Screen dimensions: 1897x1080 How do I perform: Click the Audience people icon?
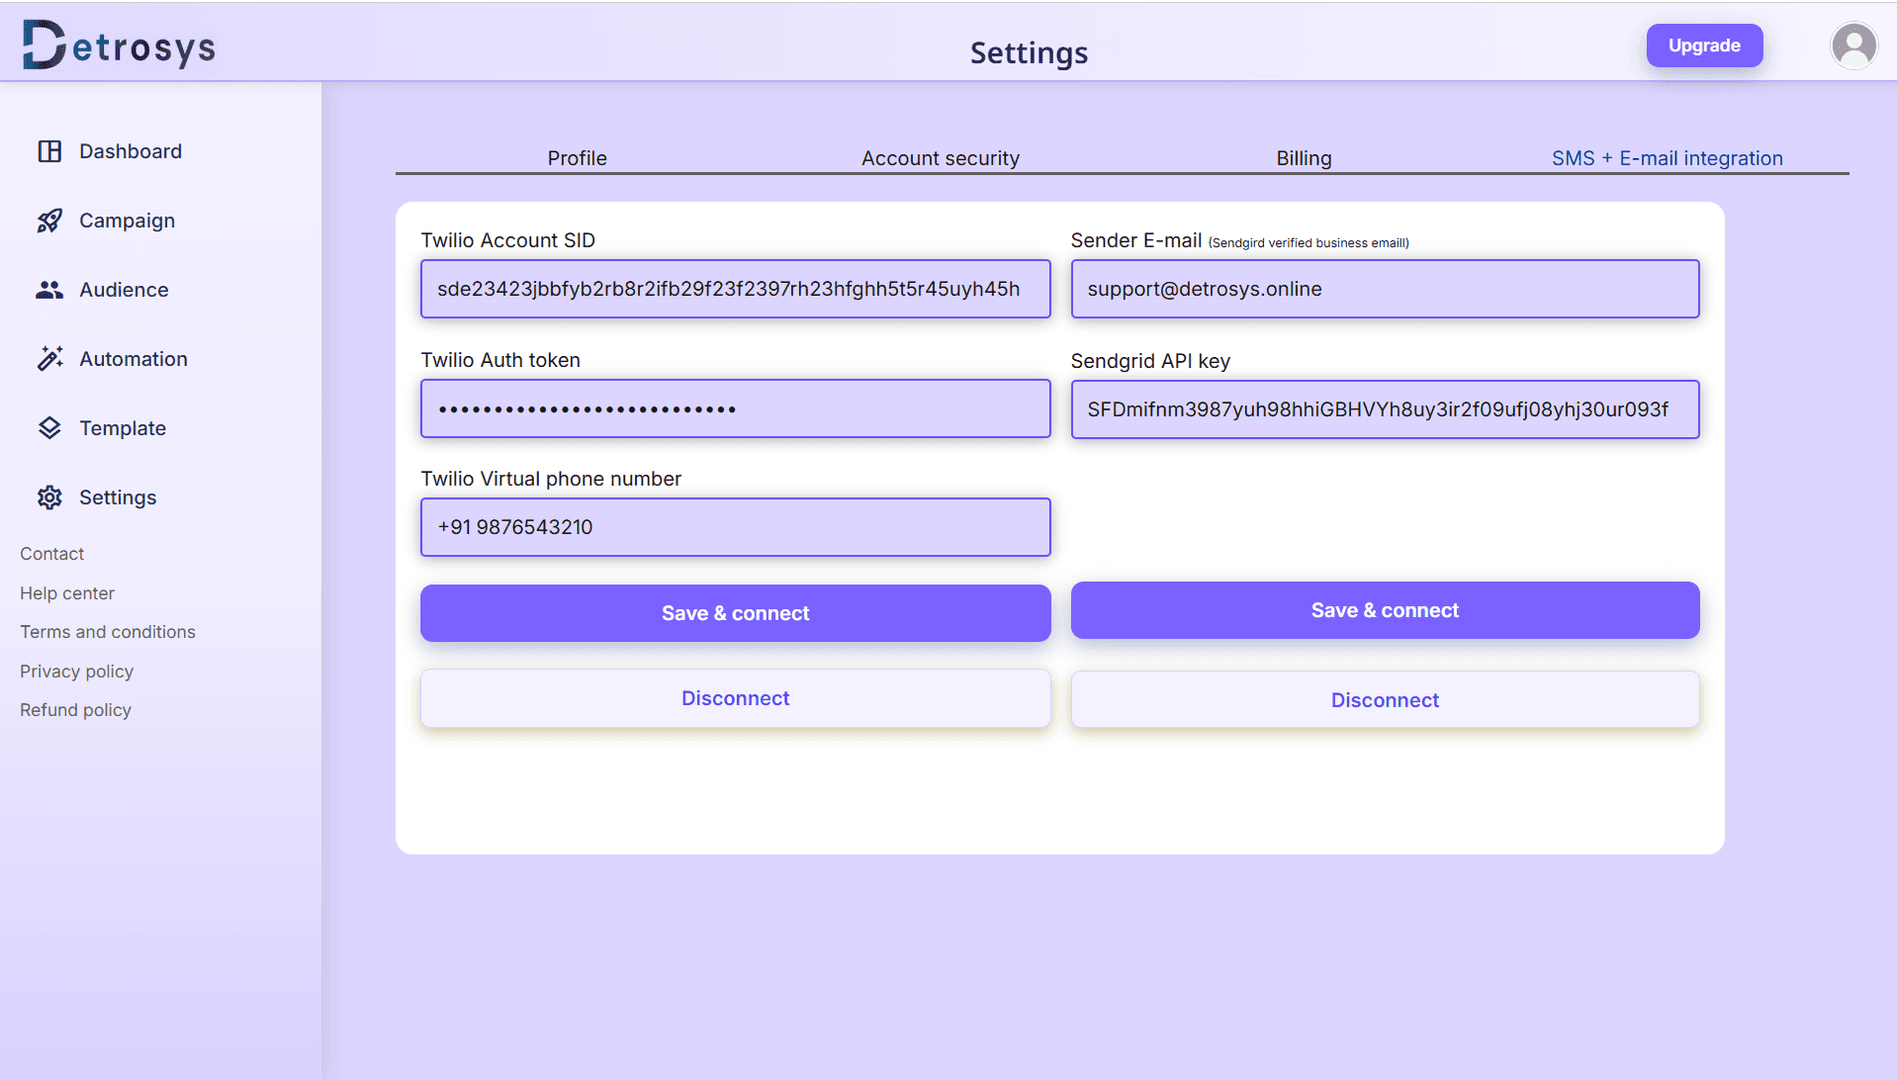coord(50,290)
